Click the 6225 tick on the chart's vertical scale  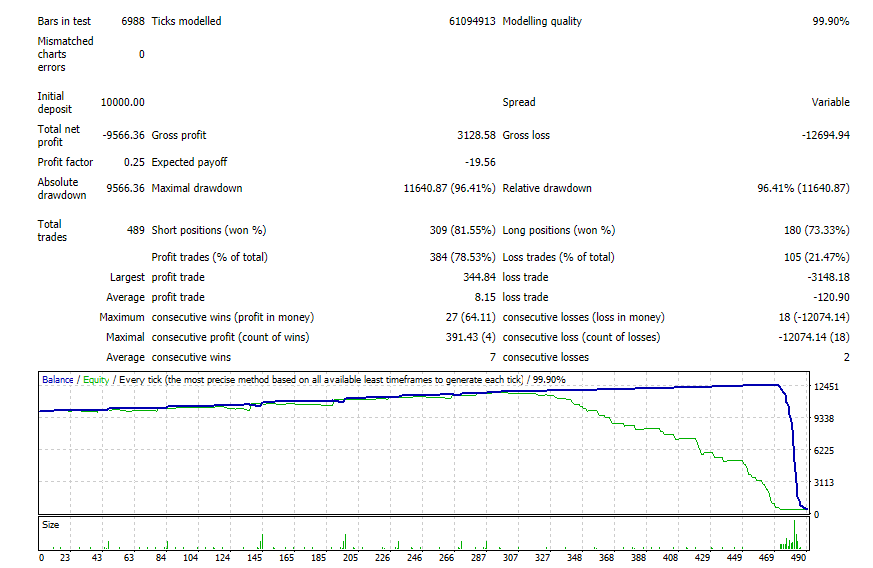pyautogui.click(x=824, y=451)
